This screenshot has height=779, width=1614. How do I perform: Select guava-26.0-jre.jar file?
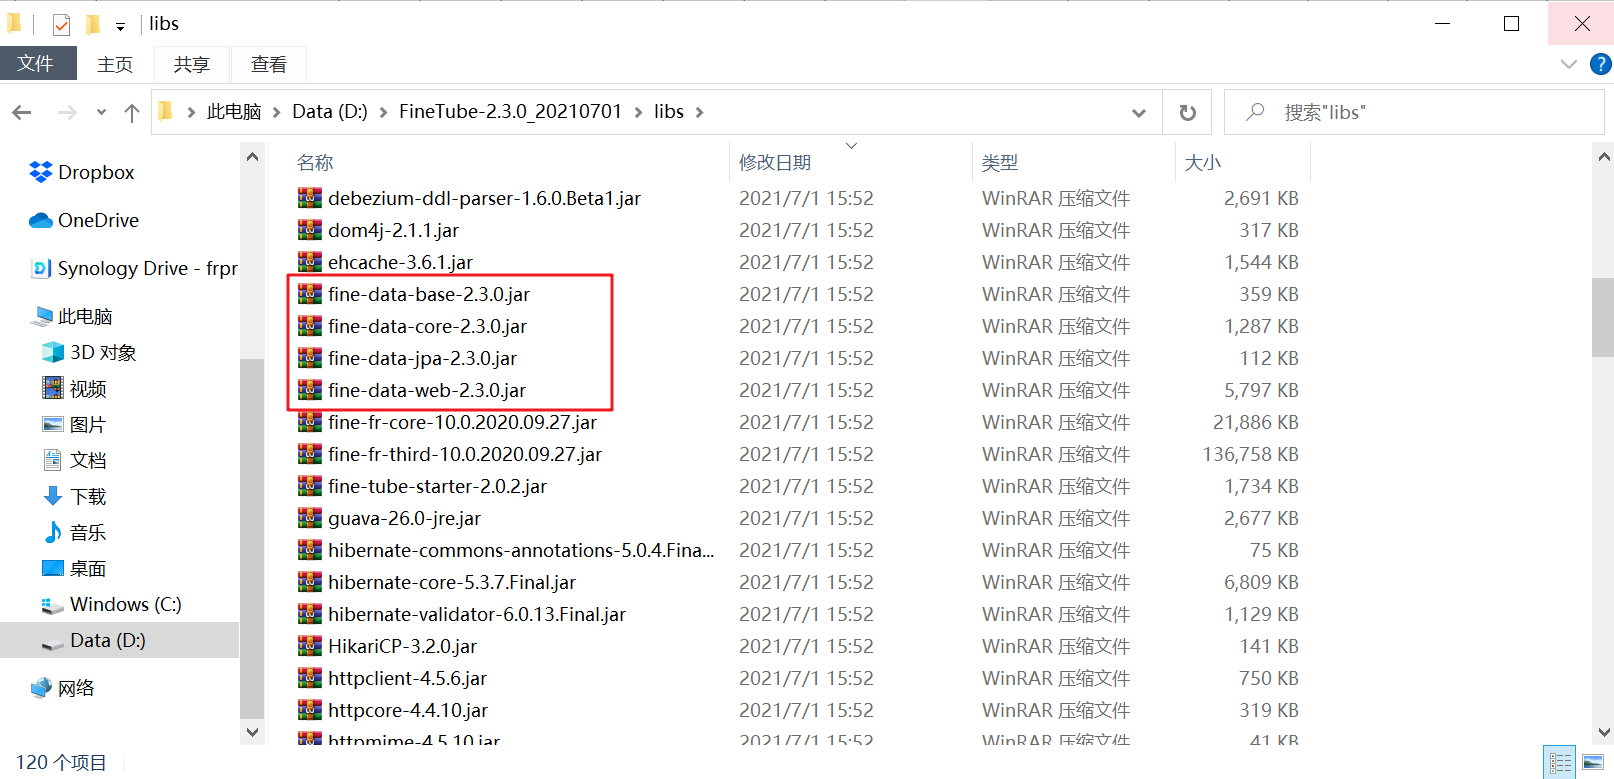(404, 518)
